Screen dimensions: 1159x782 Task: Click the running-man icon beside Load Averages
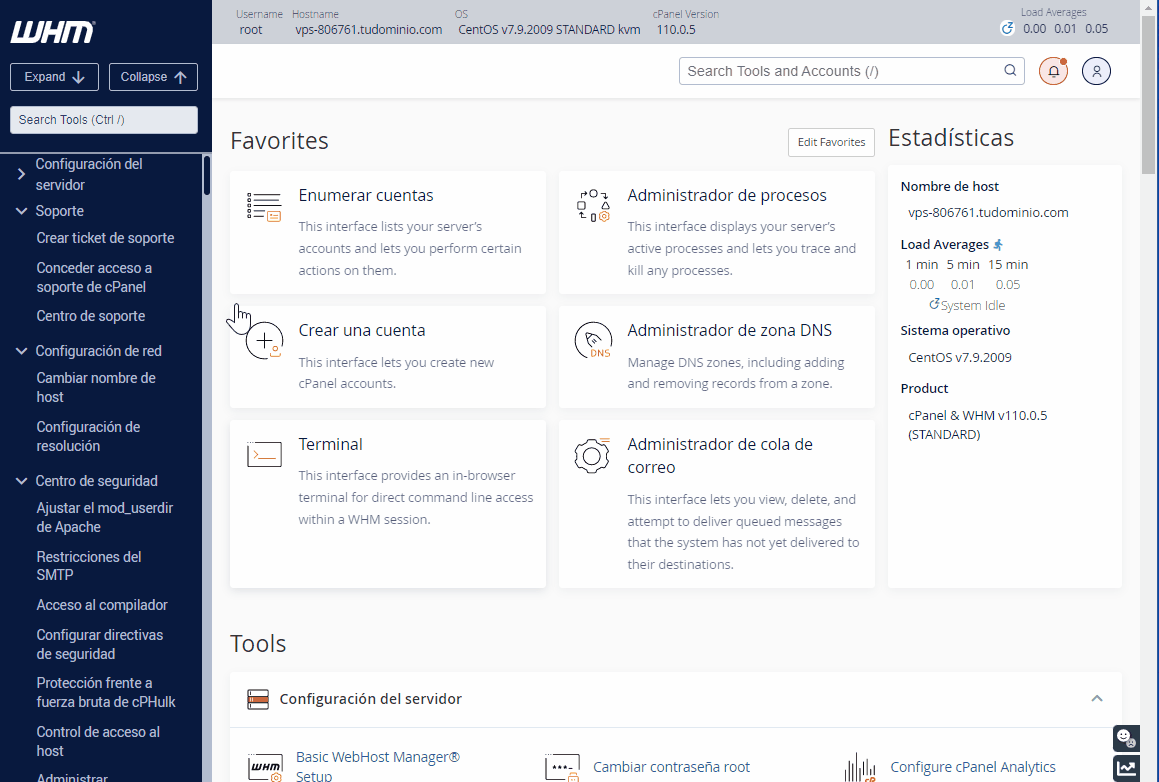pyautogui.click(x=998, y=245)
